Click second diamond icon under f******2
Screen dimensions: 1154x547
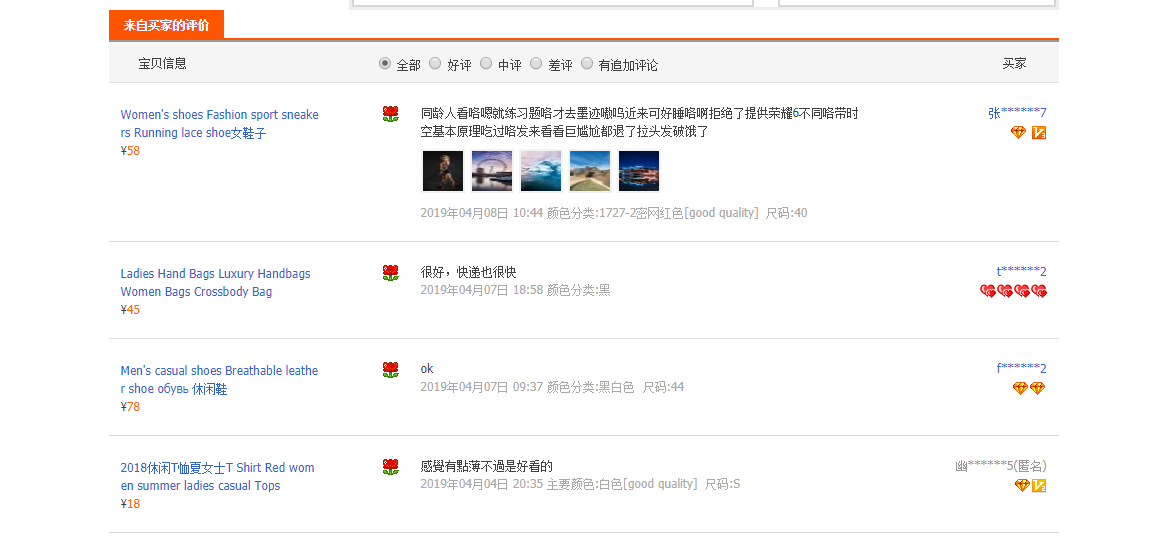pyautogui.click(x=1038, y=388)
